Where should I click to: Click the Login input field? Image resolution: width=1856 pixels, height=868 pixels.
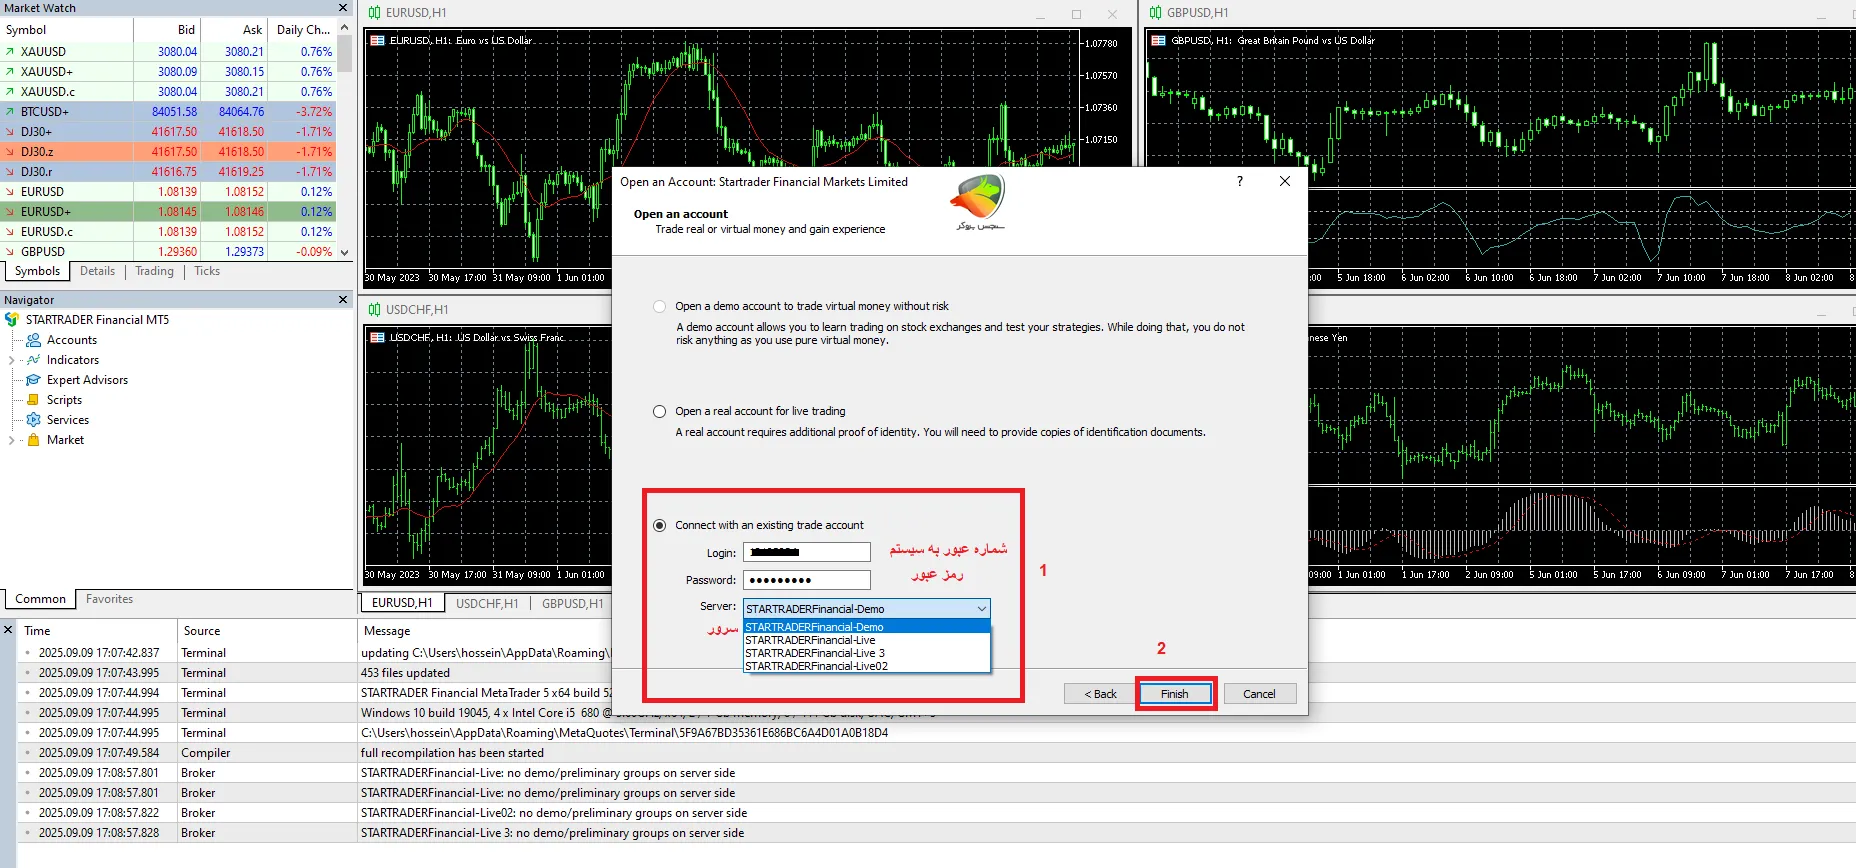pos(807,553)
